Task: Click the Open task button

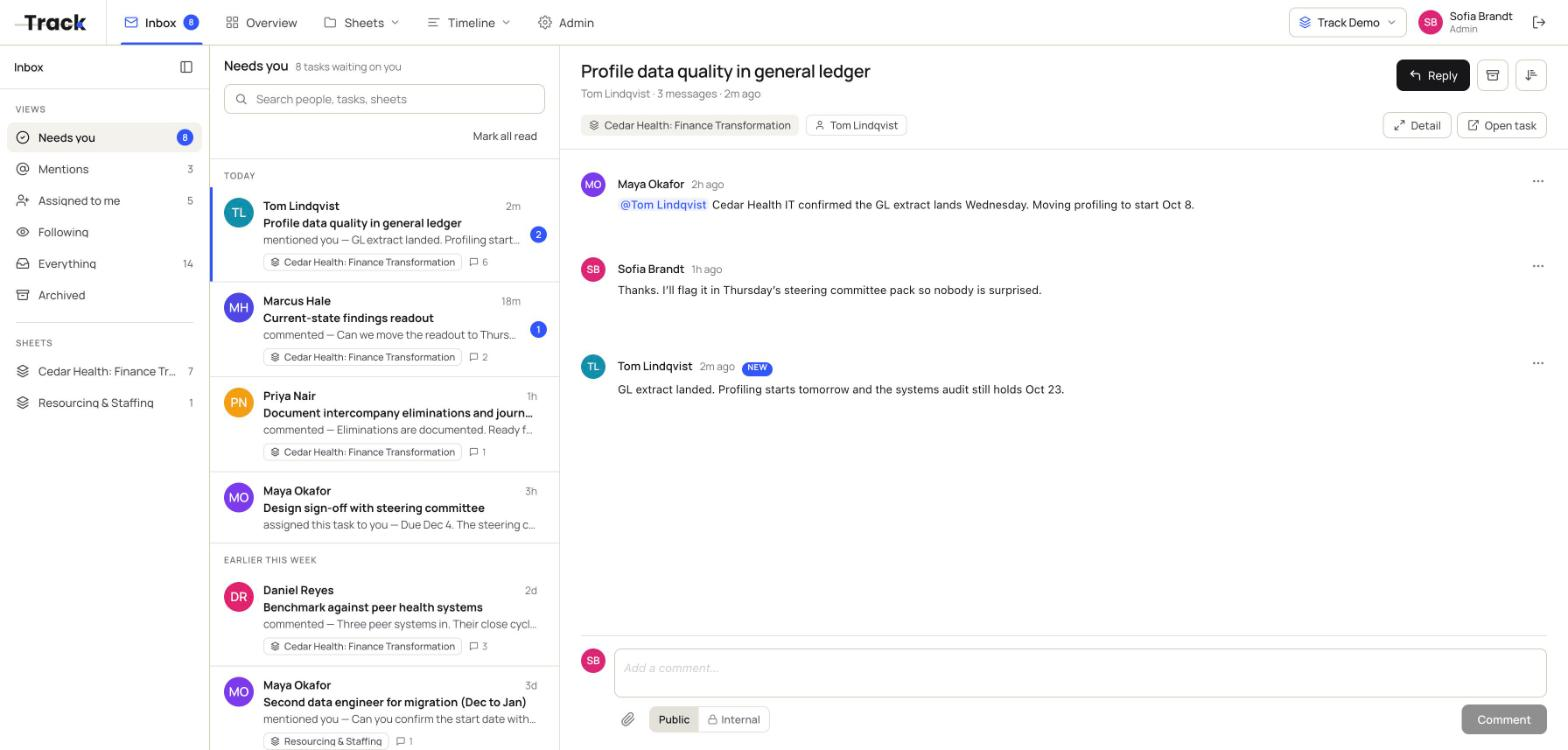Action: pyautogui.click(x=1501, y=125)
